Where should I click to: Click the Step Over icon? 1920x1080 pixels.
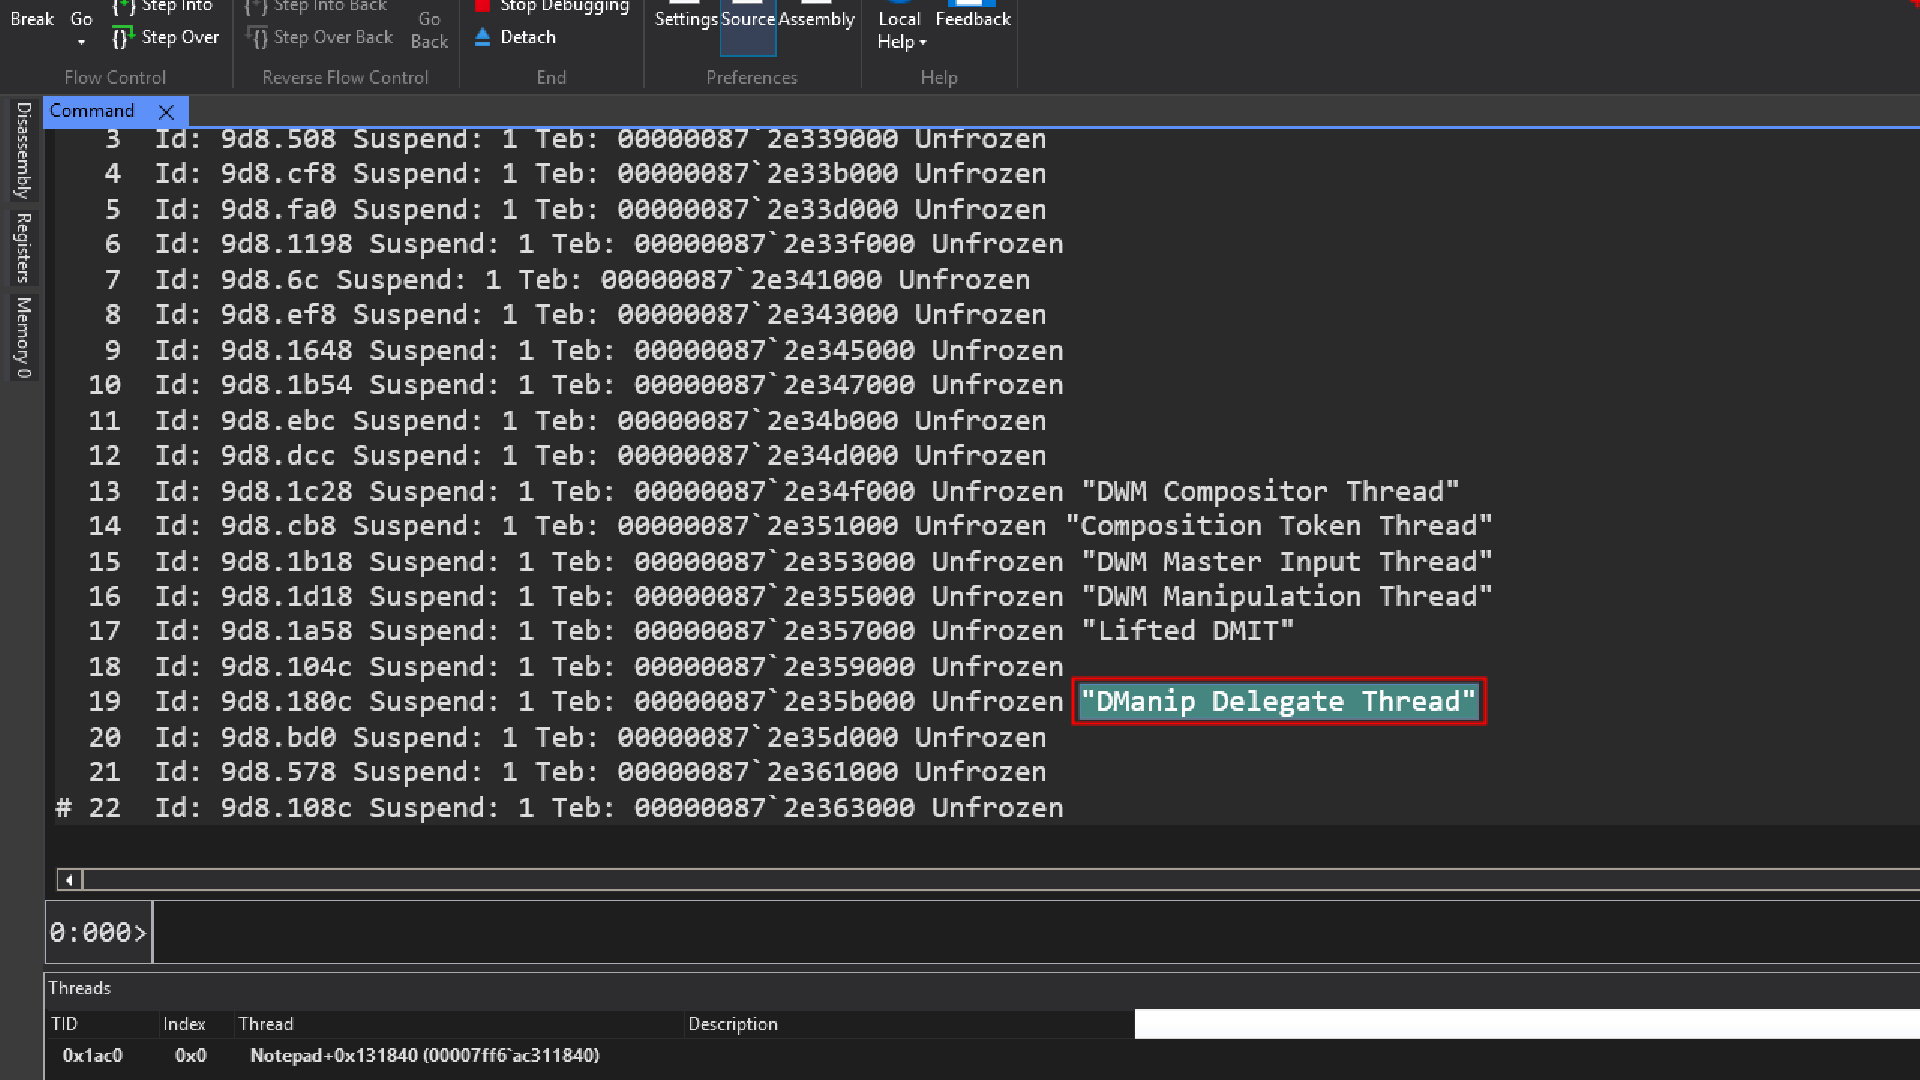tap(122, 38)
